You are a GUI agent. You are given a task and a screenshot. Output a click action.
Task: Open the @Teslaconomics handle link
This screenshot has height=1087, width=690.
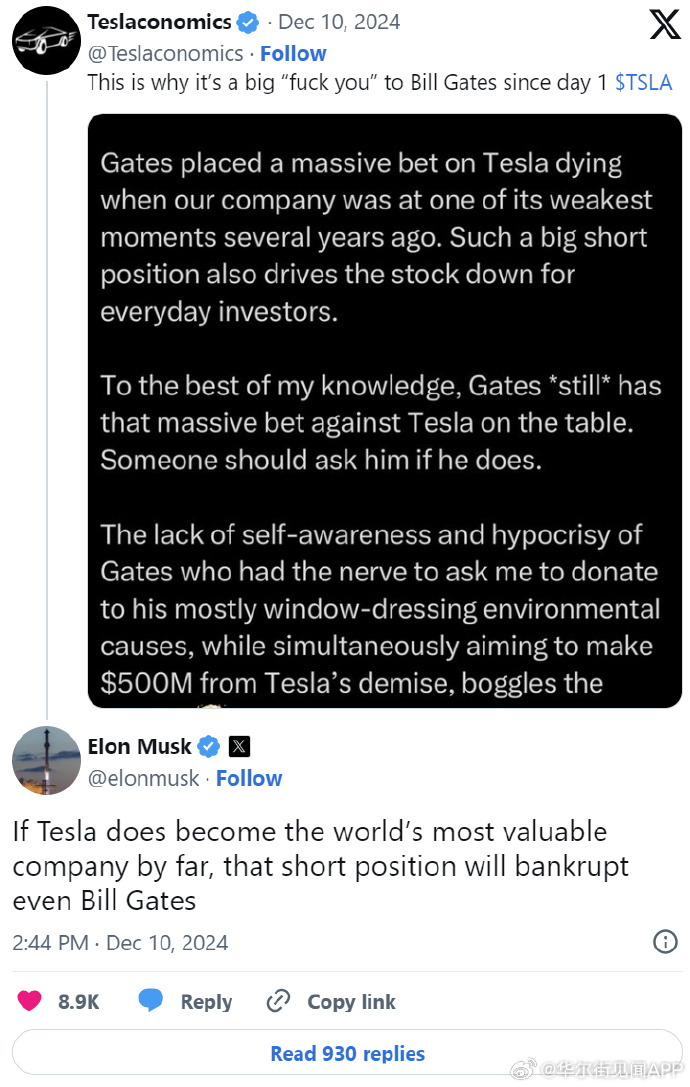(165, 53)
